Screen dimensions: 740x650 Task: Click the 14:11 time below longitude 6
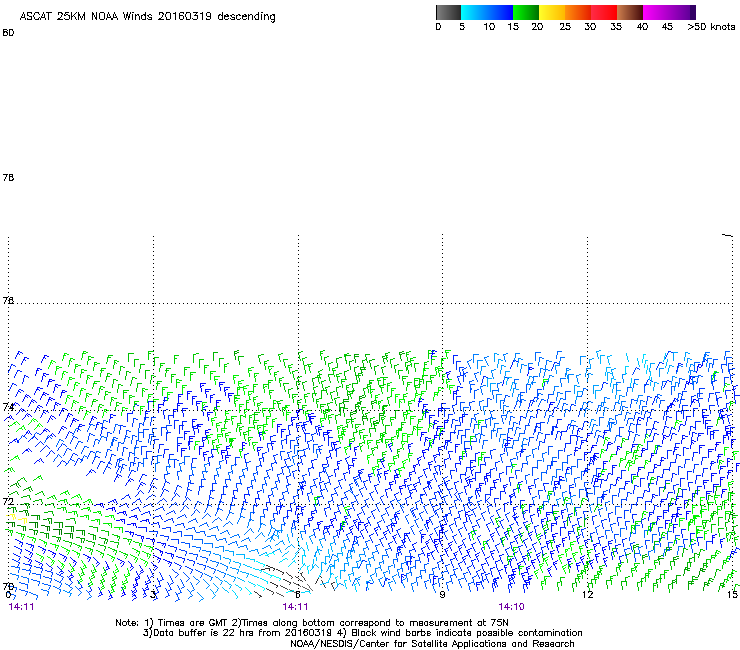(x=295, y=607)
